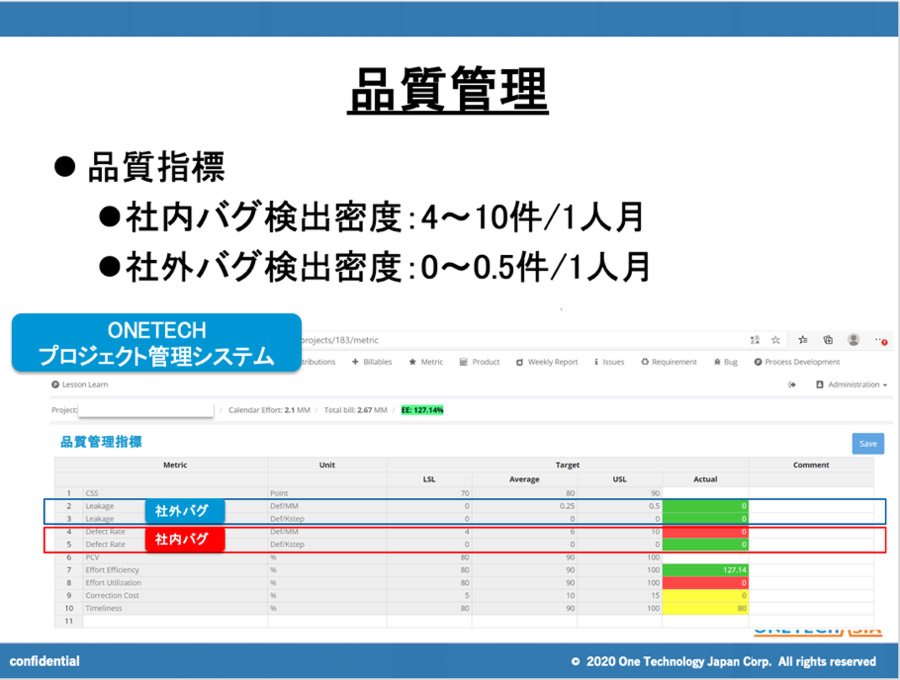Open the Product menu item
This screenshot has width=900, height=680.
480,362
